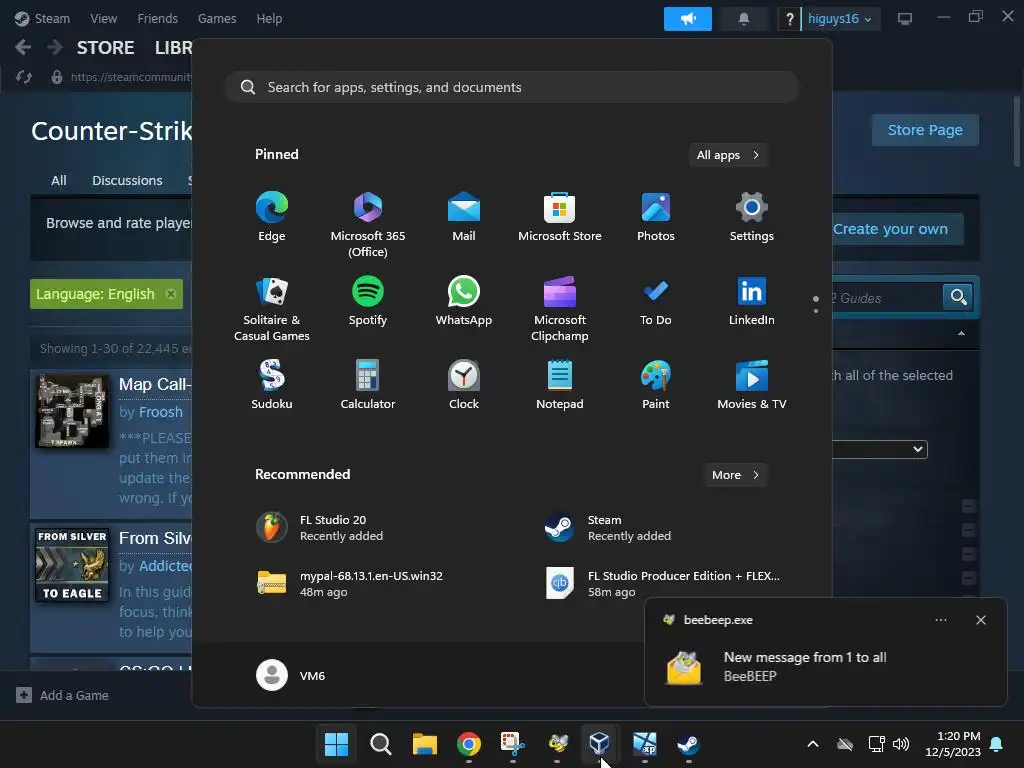Collapse the guides filter panel arrow
Screen dimensions: 1024x768
[961, 334]
